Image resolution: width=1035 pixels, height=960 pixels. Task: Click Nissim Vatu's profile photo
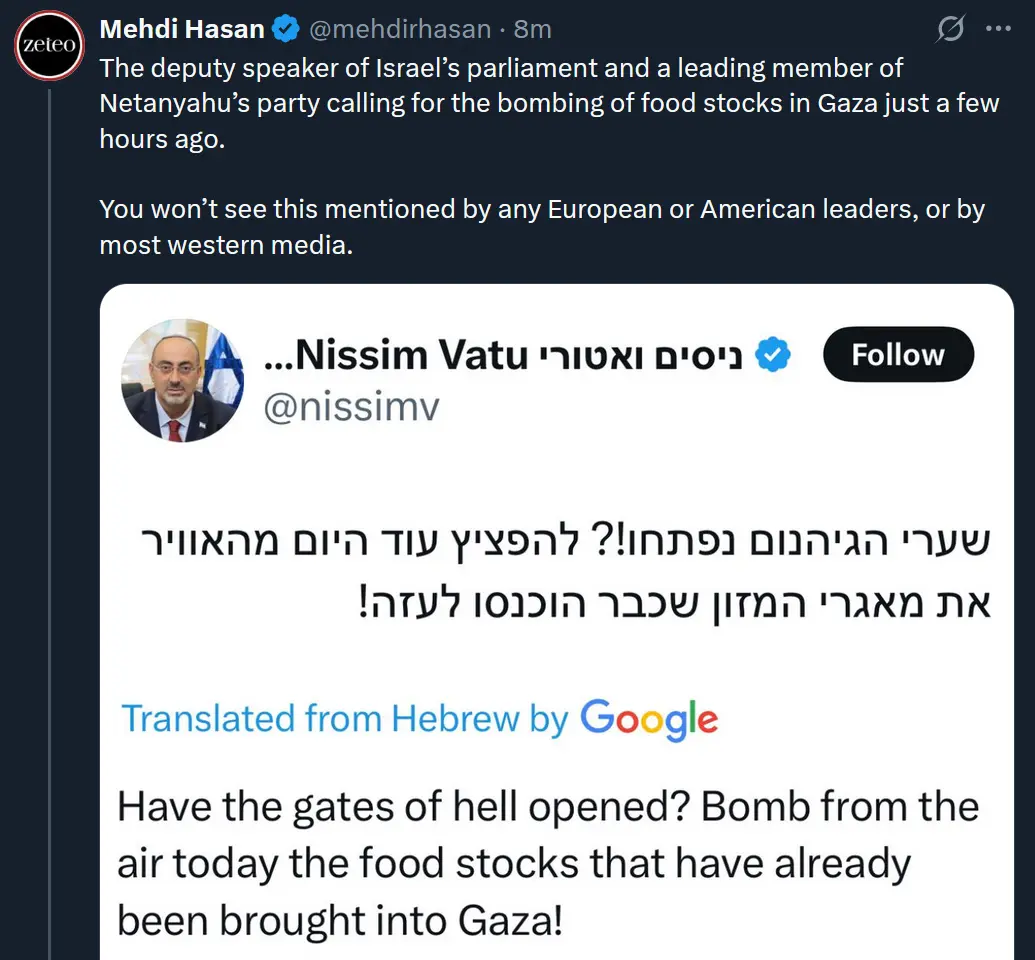pos(182,381)
